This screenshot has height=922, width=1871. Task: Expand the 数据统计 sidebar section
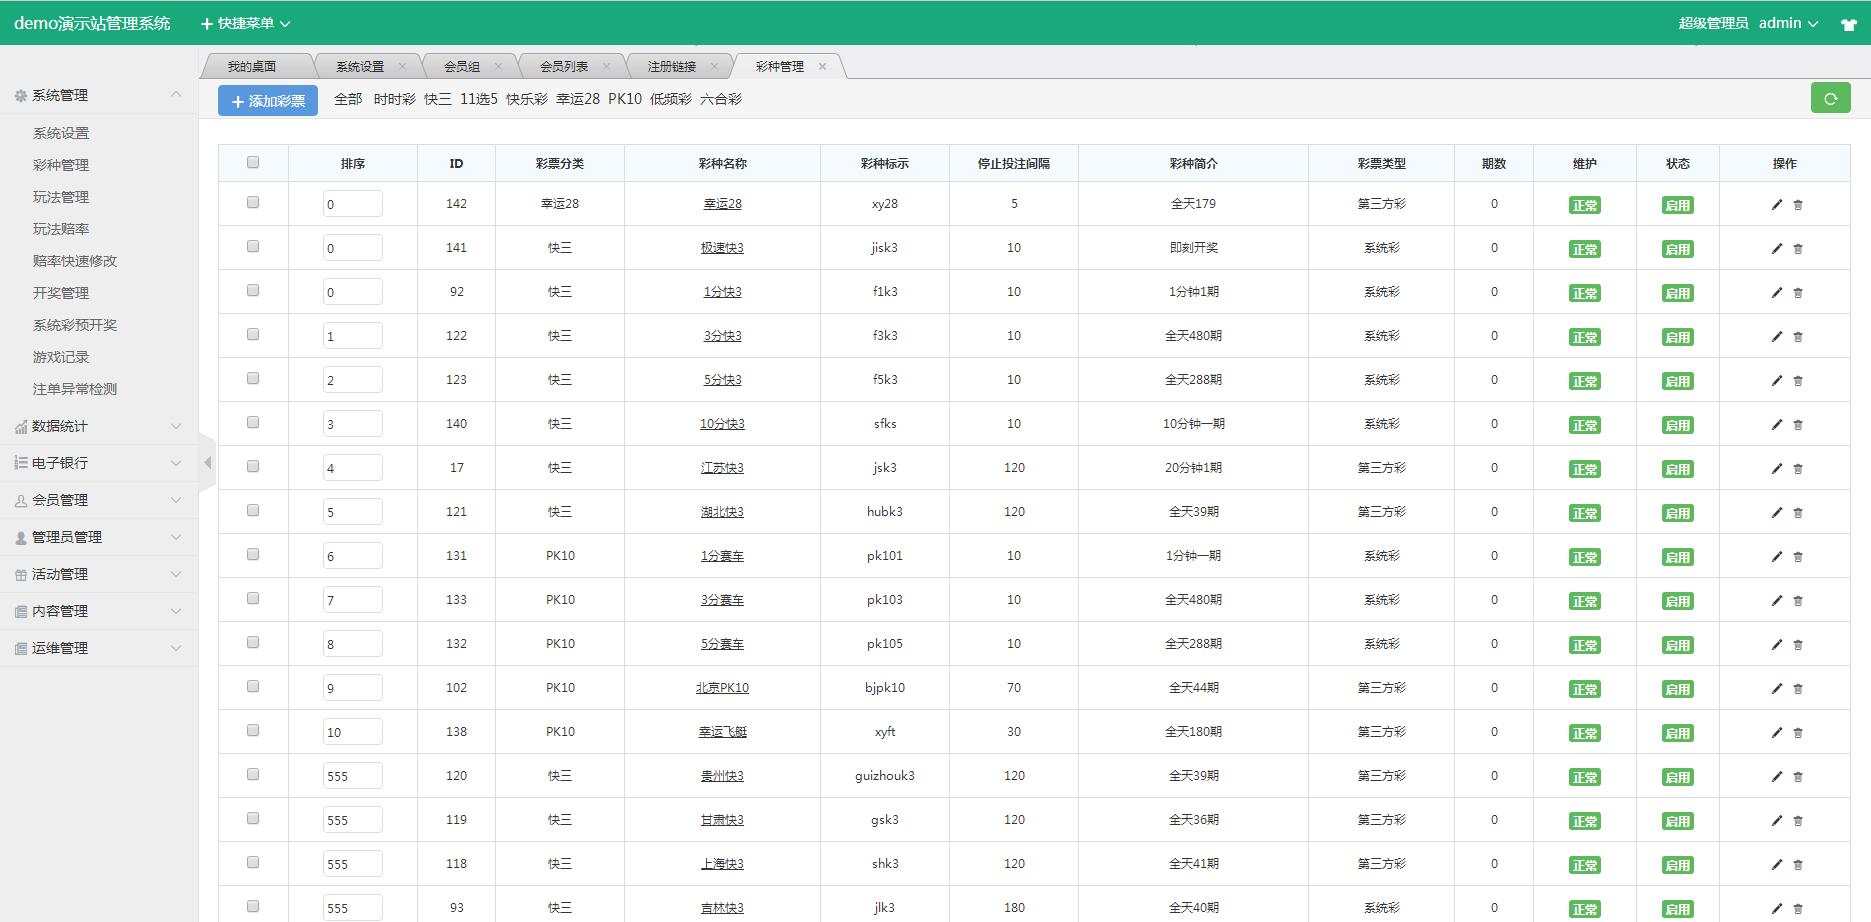coord(98,426)
